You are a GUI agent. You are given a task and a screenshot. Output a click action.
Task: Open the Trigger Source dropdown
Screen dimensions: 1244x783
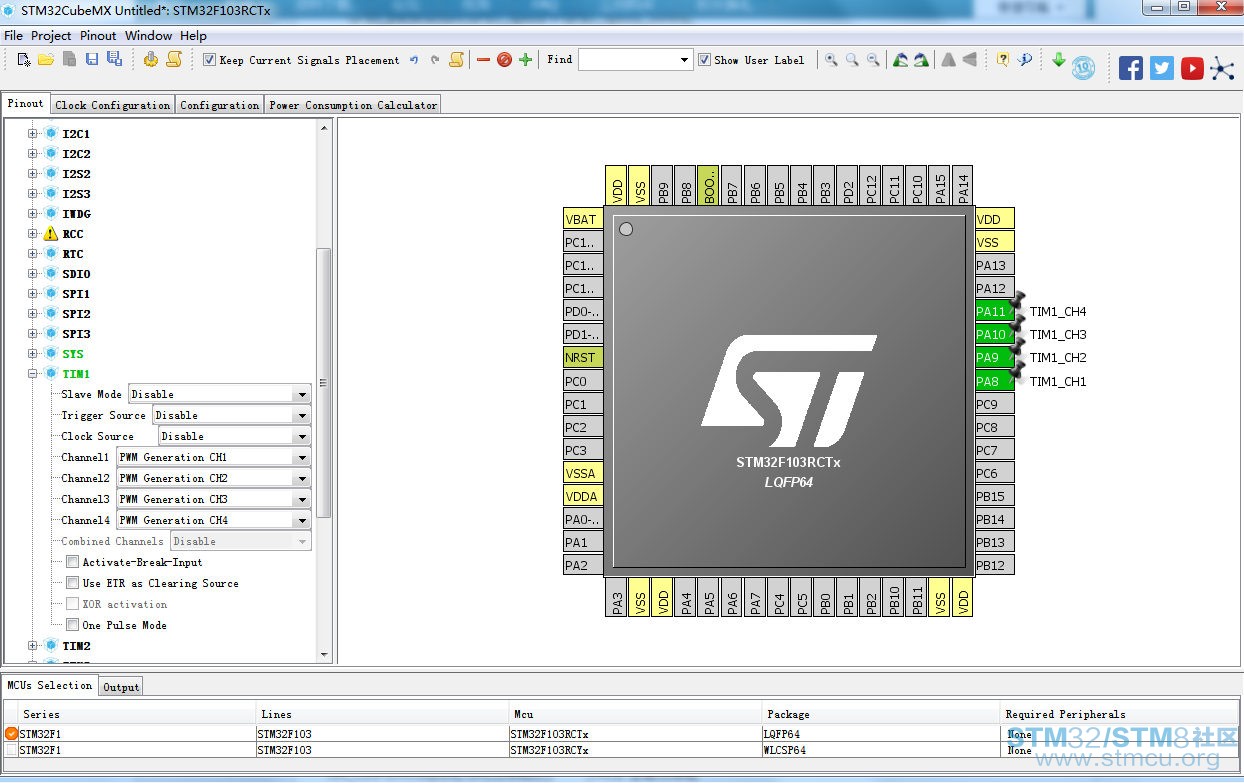(x=231, y=415)
